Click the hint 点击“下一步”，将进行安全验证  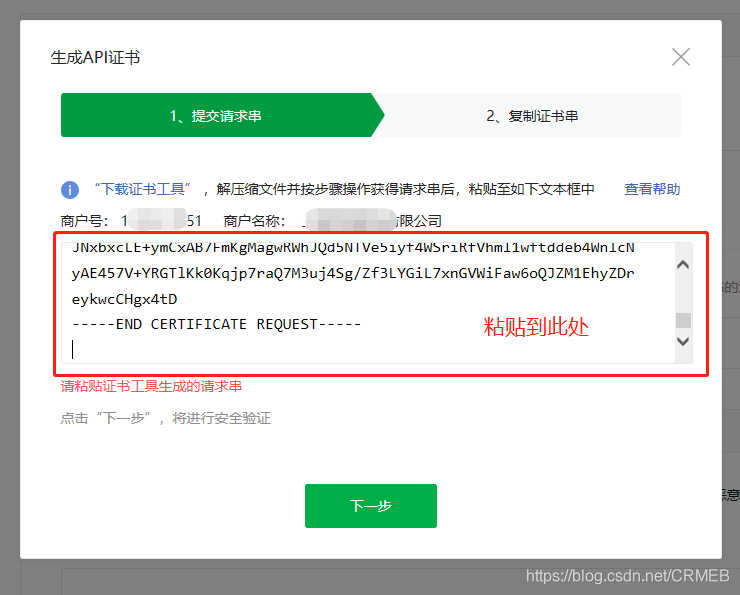[x=166, y=418]
